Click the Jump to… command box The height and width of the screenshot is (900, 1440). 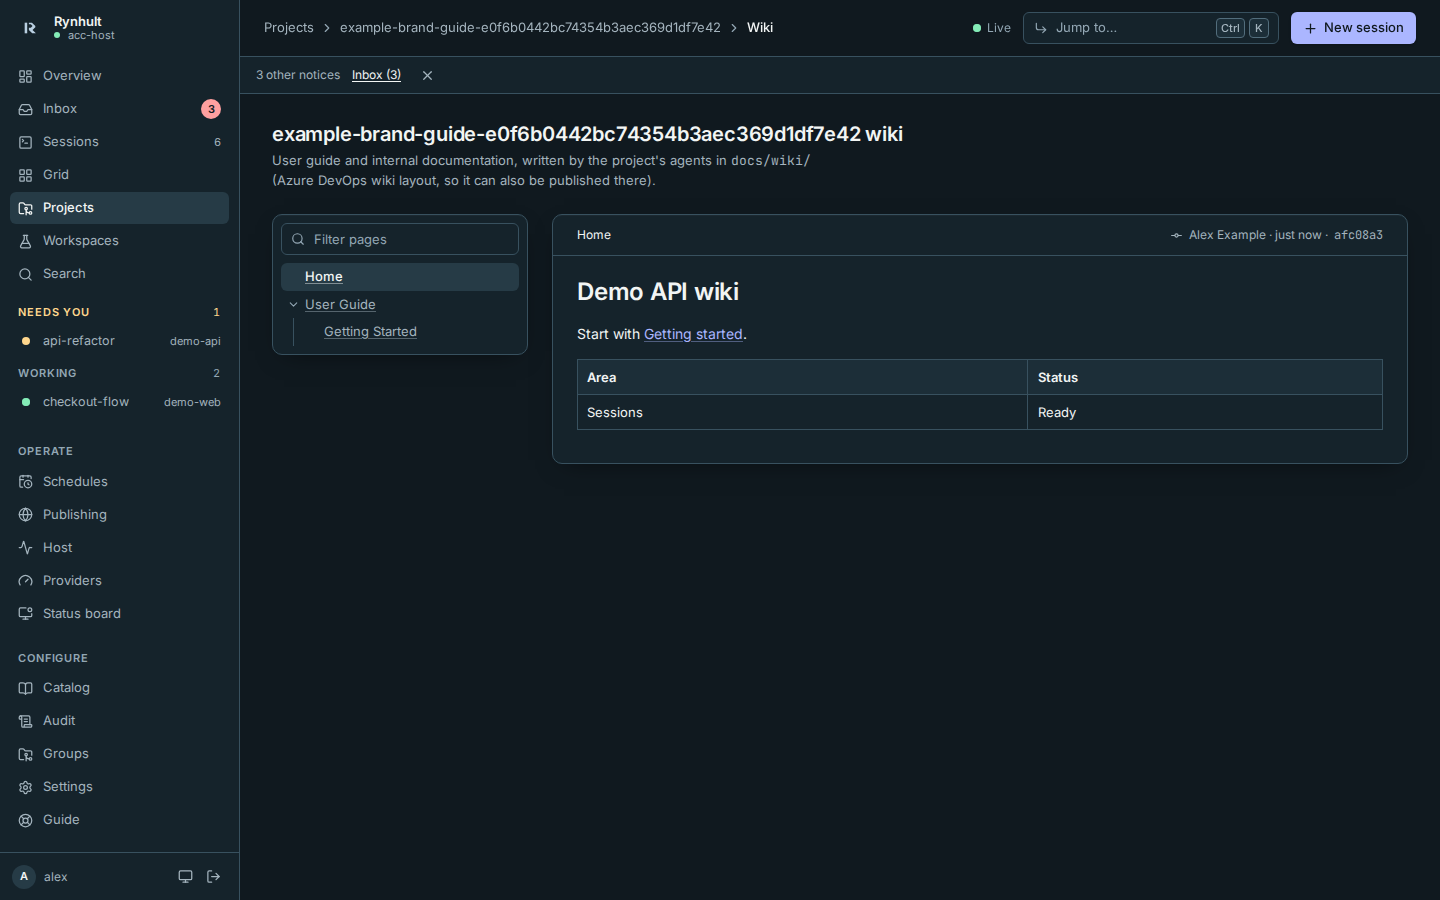1150,28
